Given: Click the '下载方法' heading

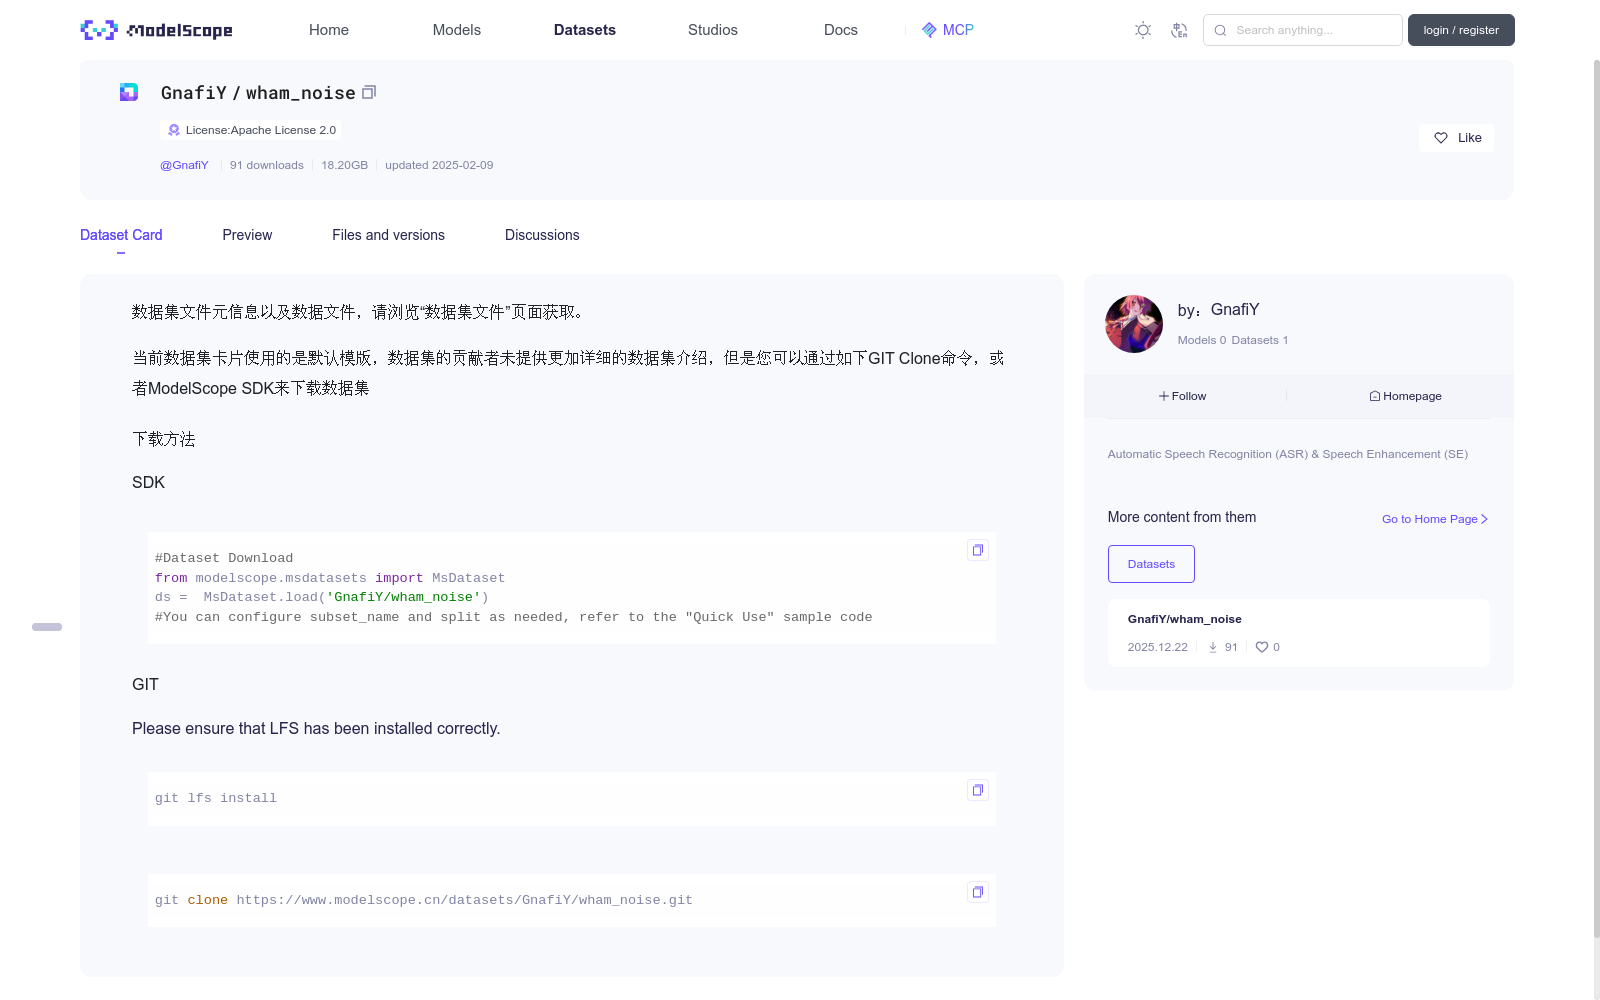Looking at the screenshot, I should click(164, 439).
